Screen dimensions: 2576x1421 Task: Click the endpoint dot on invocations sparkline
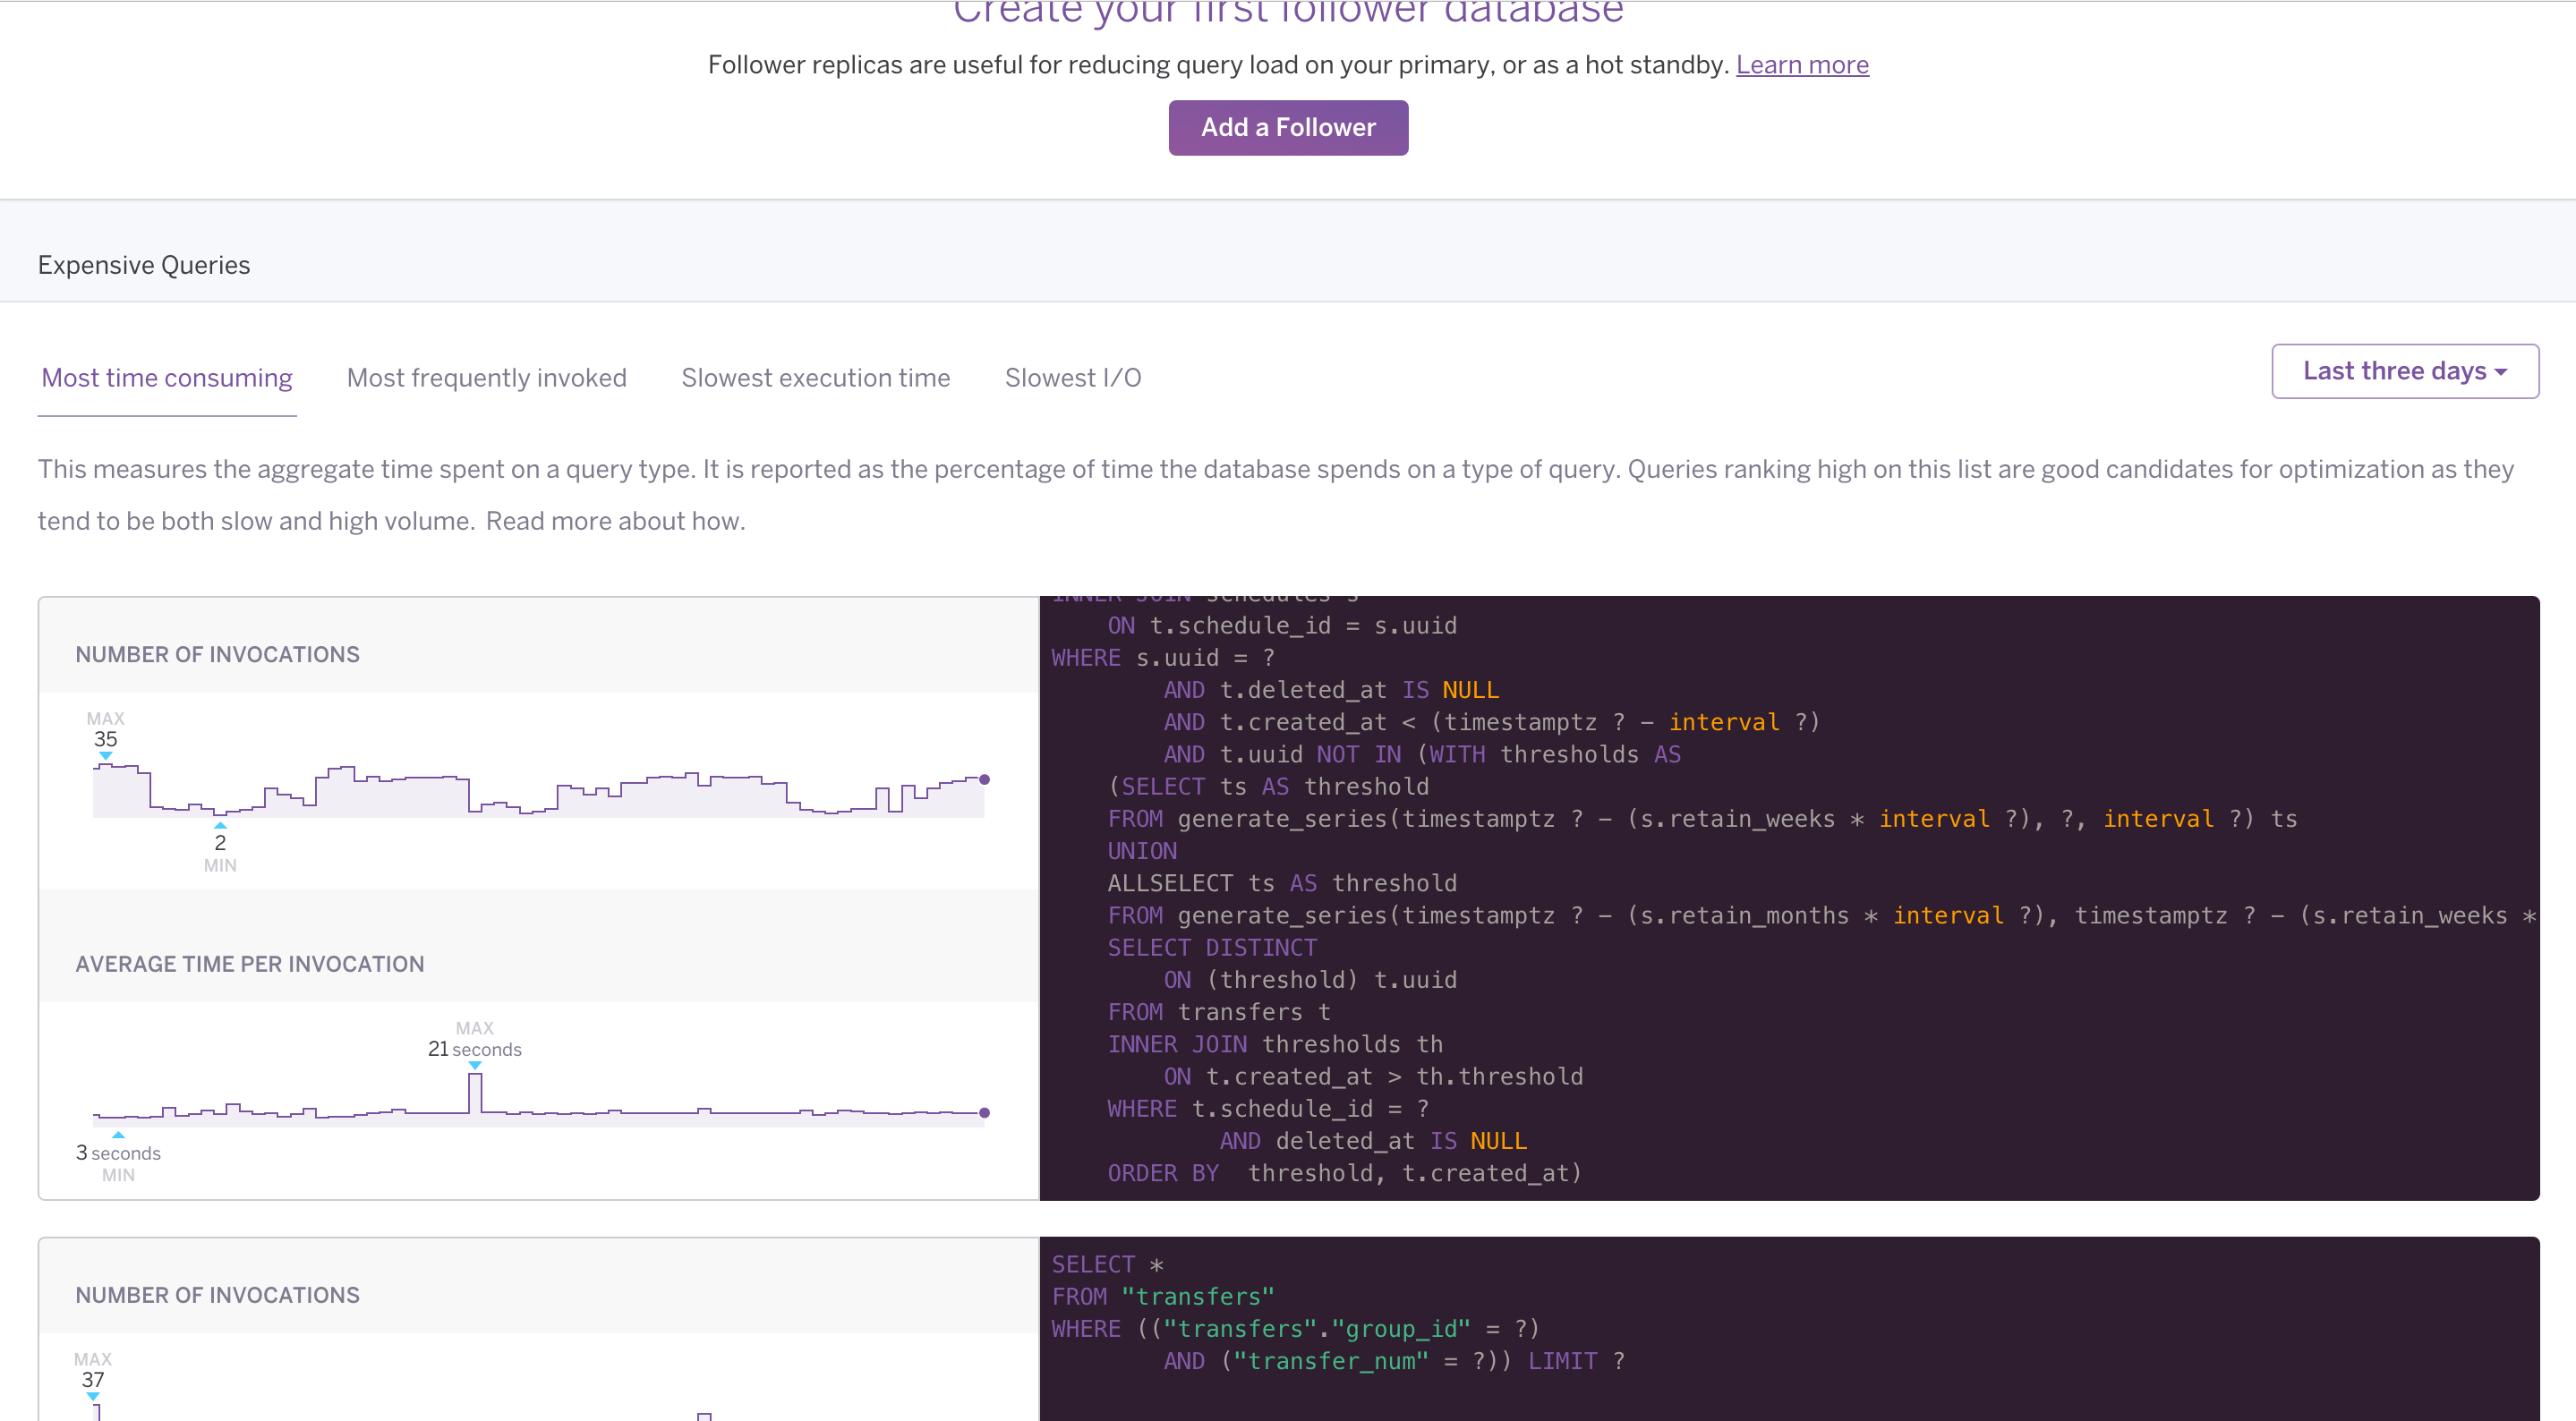coord(984,778)
